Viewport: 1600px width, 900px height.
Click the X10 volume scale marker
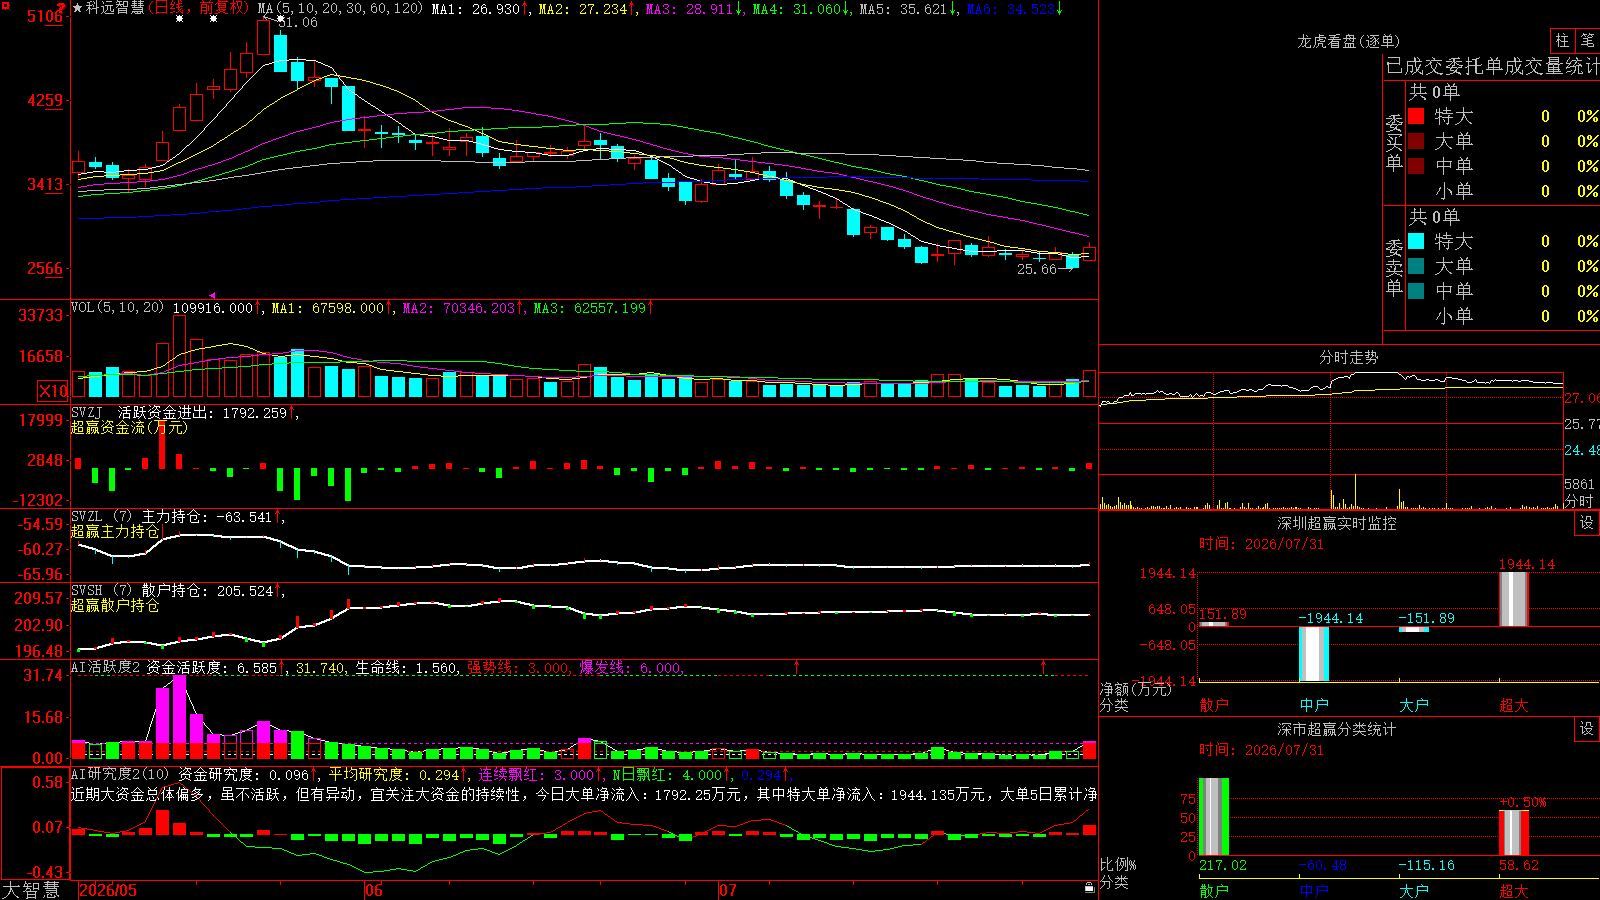coord(53,391)
